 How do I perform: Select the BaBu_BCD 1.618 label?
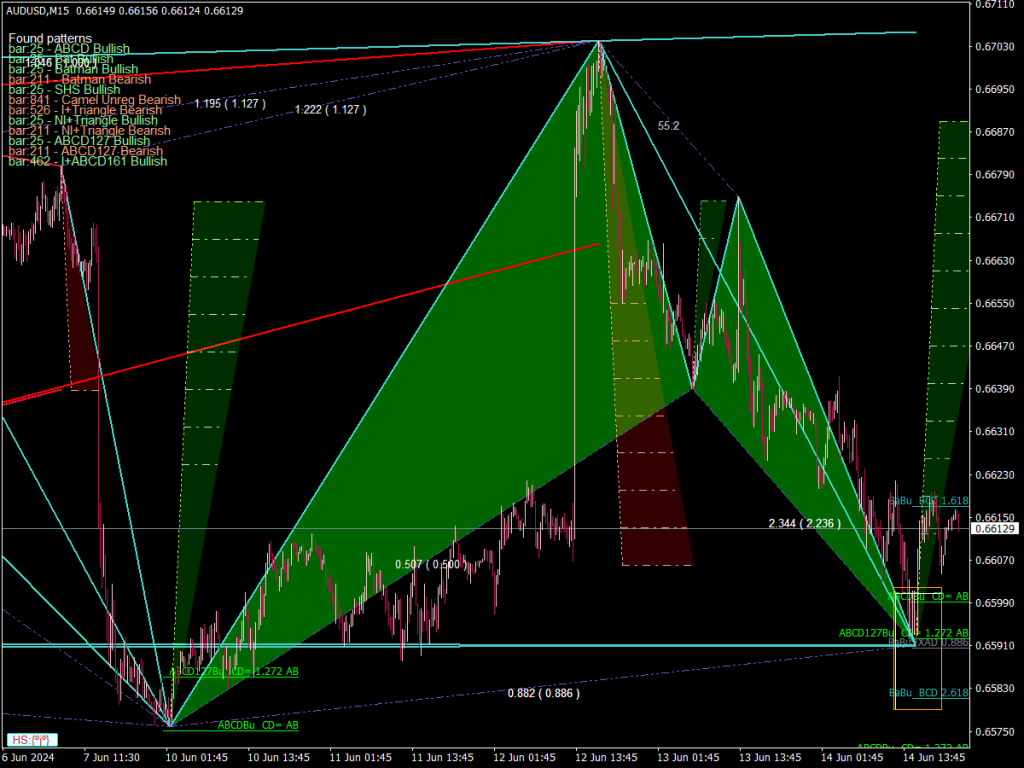(929, 500)
